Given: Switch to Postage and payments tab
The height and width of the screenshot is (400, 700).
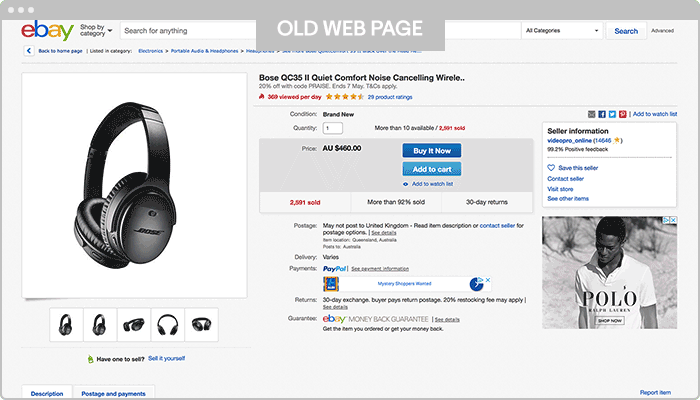Looking at the screenshot, I should tap(113, 393).
